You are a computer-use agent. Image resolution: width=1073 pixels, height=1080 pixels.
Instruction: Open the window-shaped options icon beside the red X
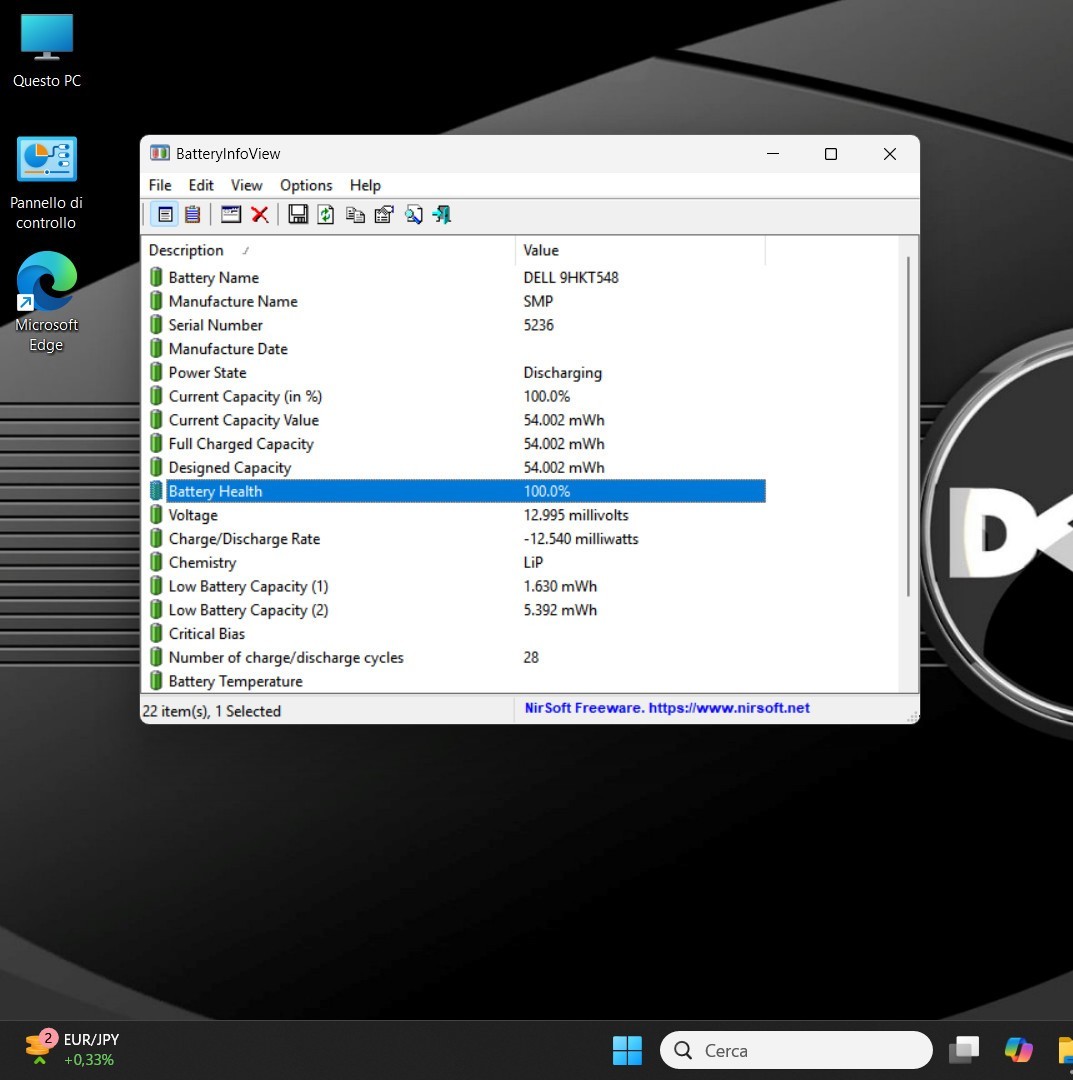231,215
